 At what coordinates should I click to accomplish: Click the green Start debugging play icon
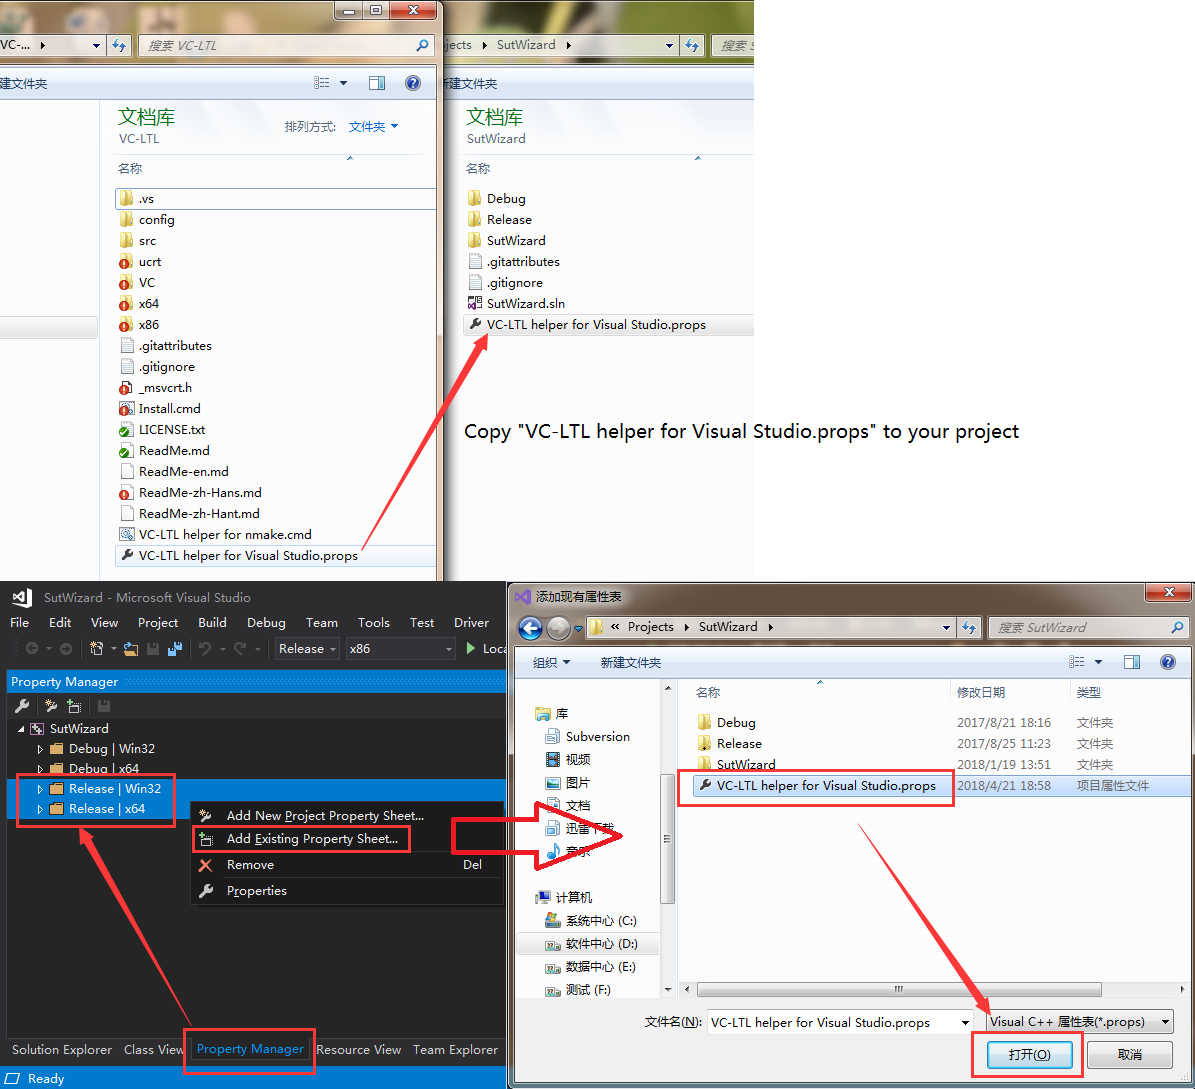(471, 649)
